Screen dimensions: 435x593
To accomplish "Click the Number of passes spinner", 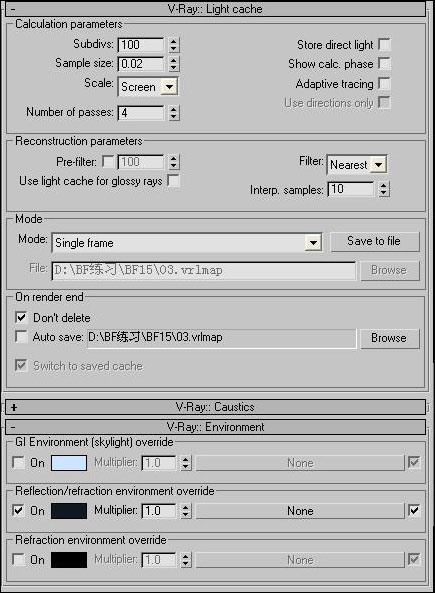I will (x=173, y=112).
